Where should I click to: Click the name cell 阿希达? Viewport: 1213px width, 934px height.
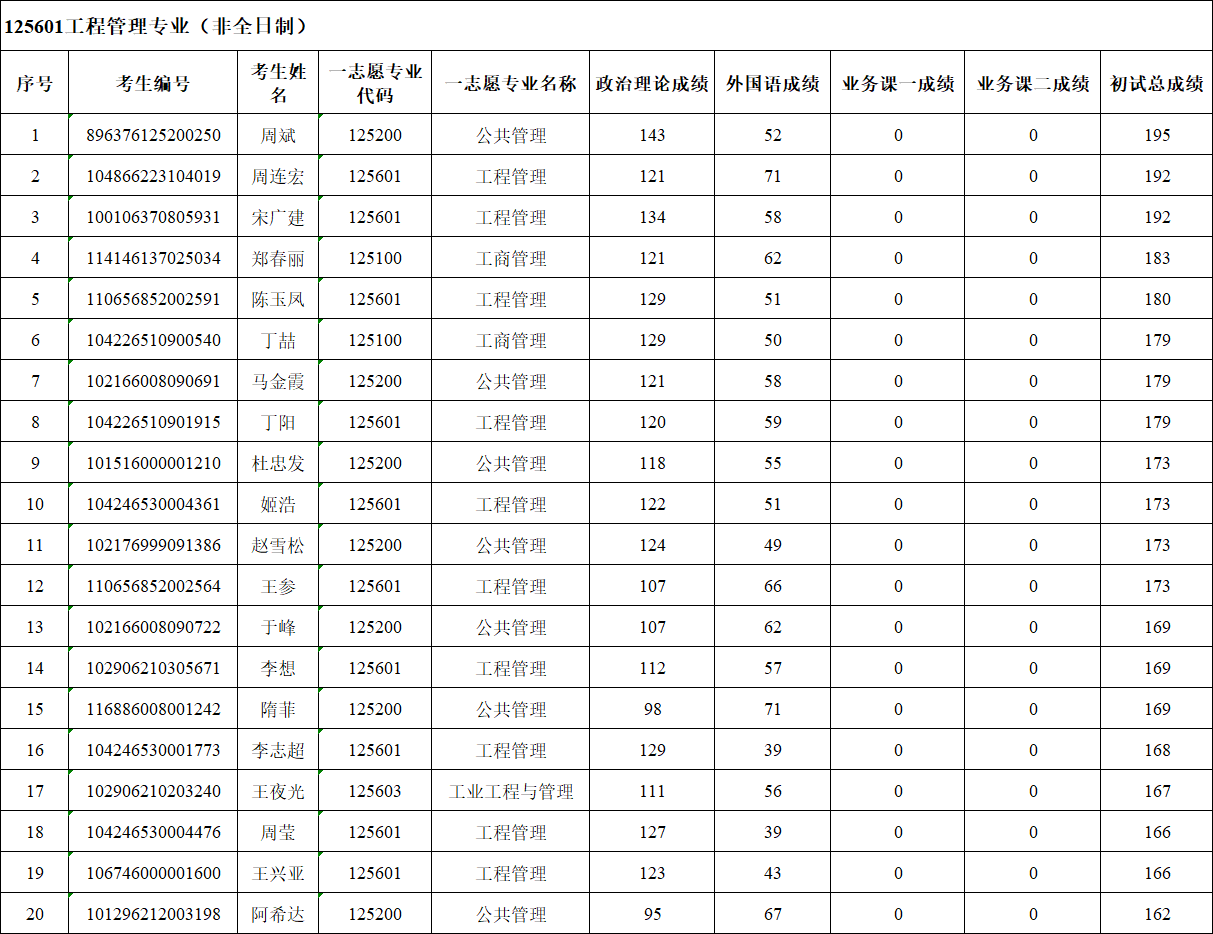278,915
